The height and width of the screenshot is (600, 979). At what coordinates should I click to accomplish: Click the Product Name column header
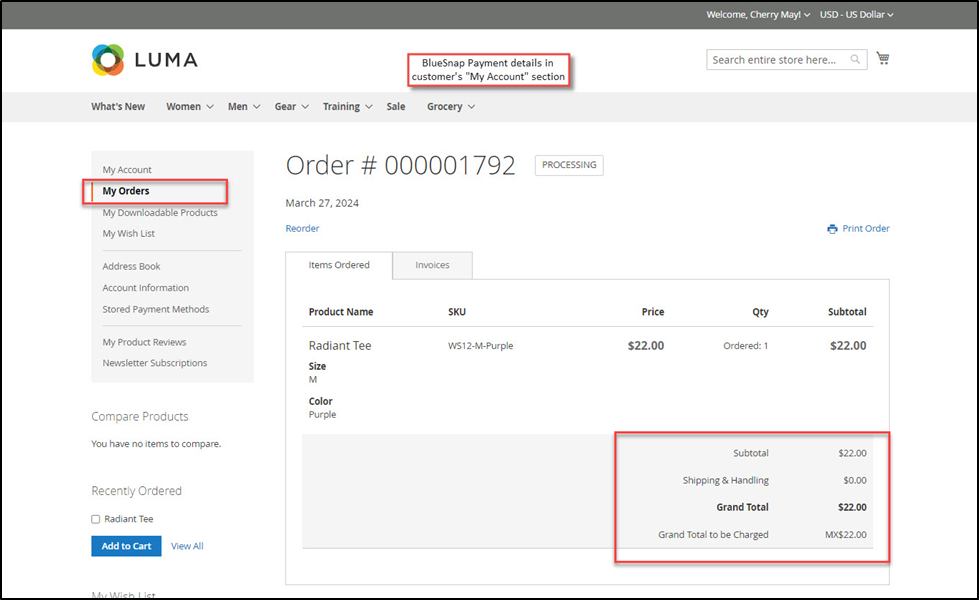click(x=341, y=312)
